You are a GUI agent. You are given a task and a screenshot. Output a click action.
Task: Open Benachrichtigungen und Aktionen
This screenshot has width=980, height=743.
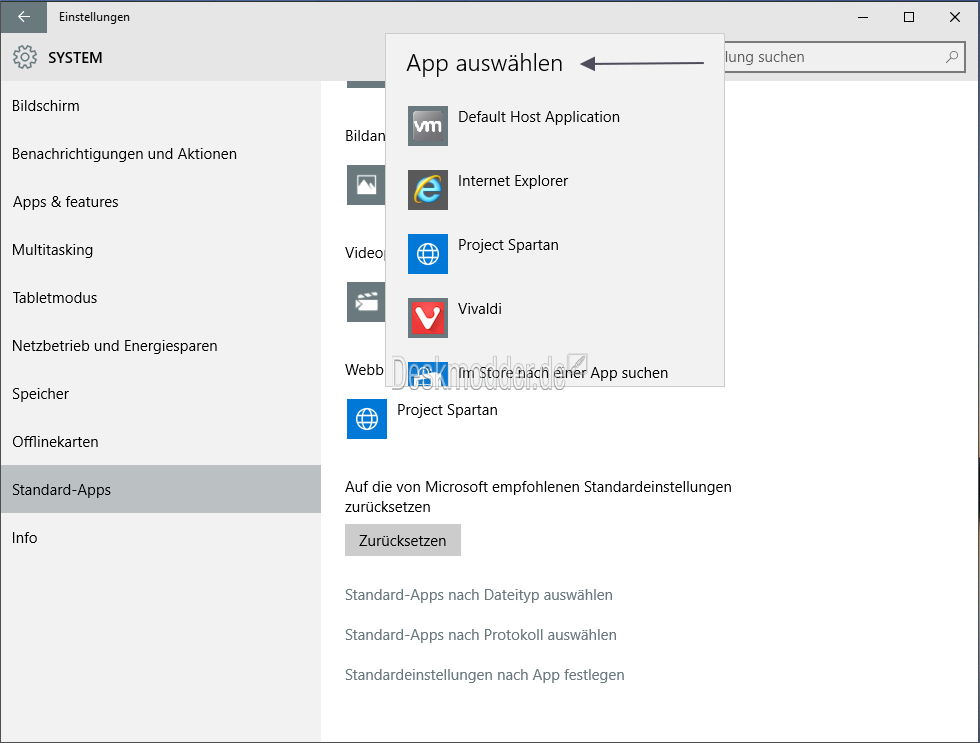click(x=161, y=154)
